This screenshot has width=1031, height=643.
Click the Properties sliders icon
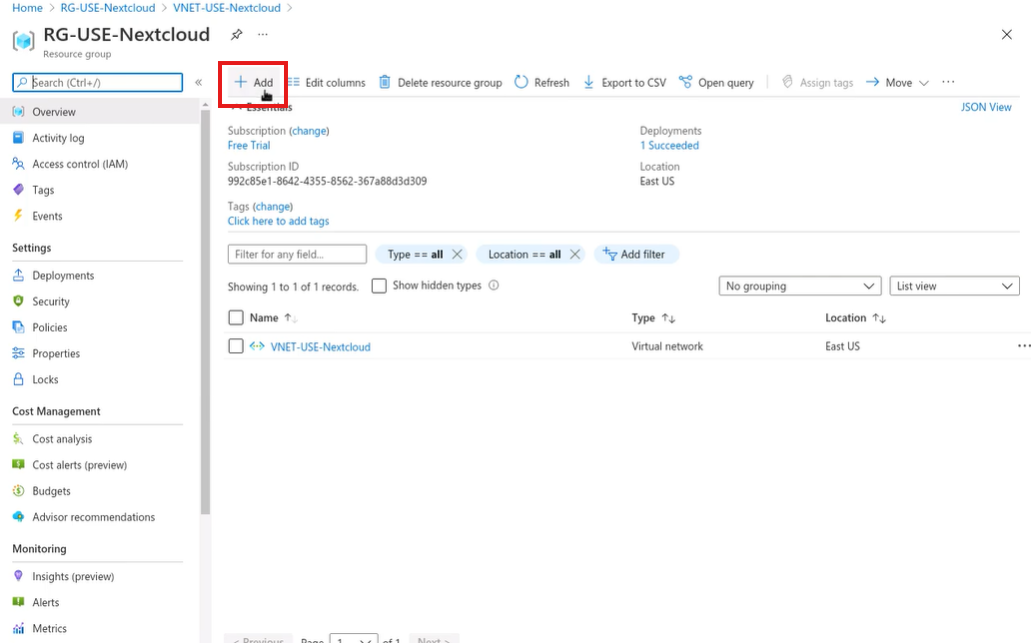pos(18,353)
